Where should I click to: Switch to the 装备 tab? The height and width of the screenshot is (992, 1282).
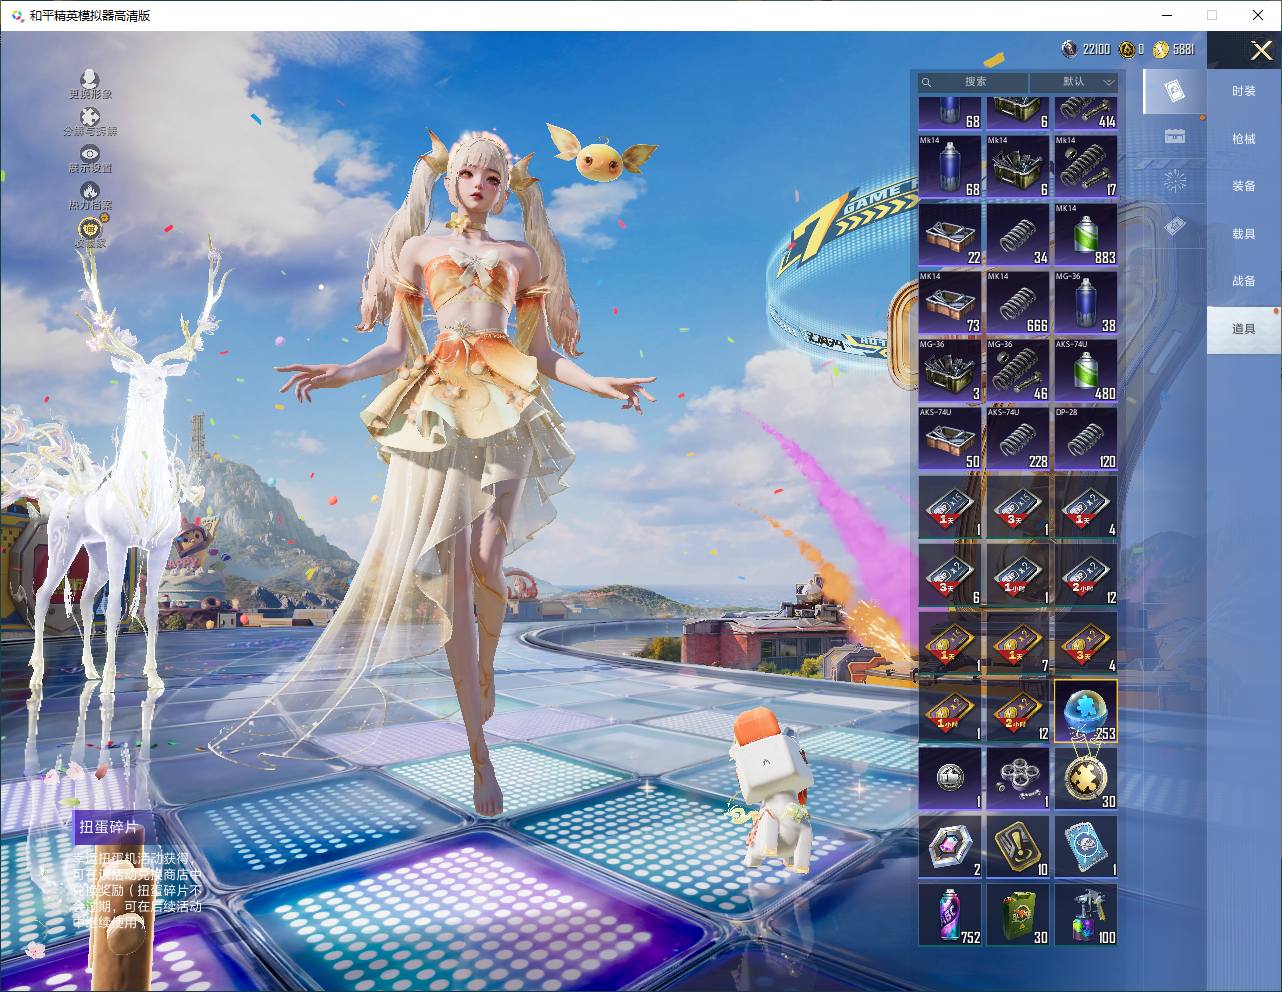[x=1243, y=186]
